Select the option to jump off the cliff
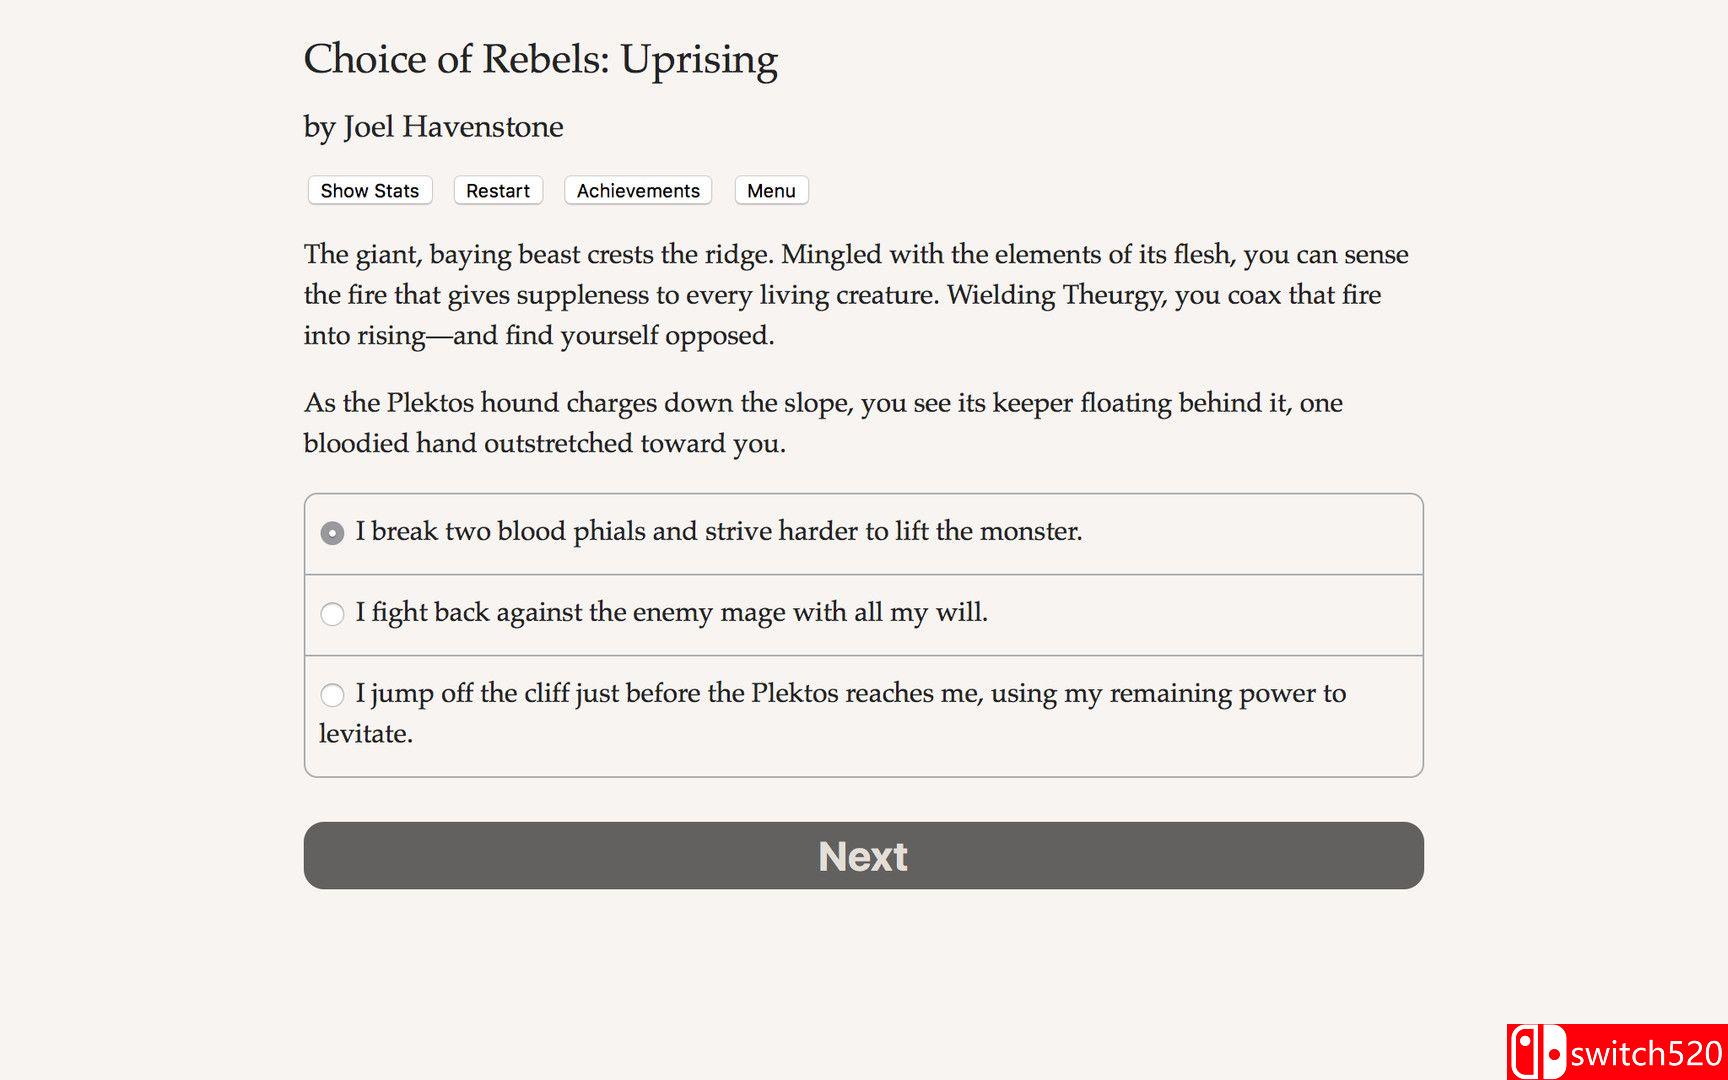The image size is (1728, 1080). click(332, 694)
